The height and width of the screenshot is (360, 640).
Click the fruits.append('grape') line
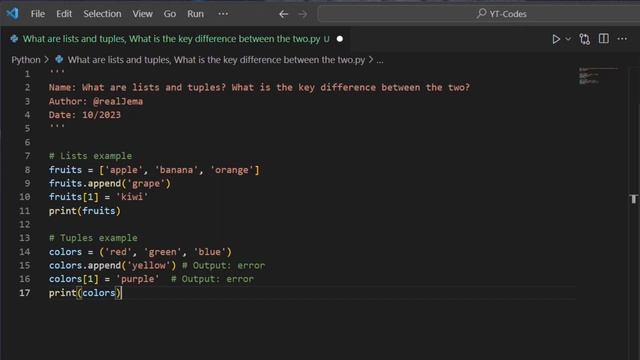109,183
